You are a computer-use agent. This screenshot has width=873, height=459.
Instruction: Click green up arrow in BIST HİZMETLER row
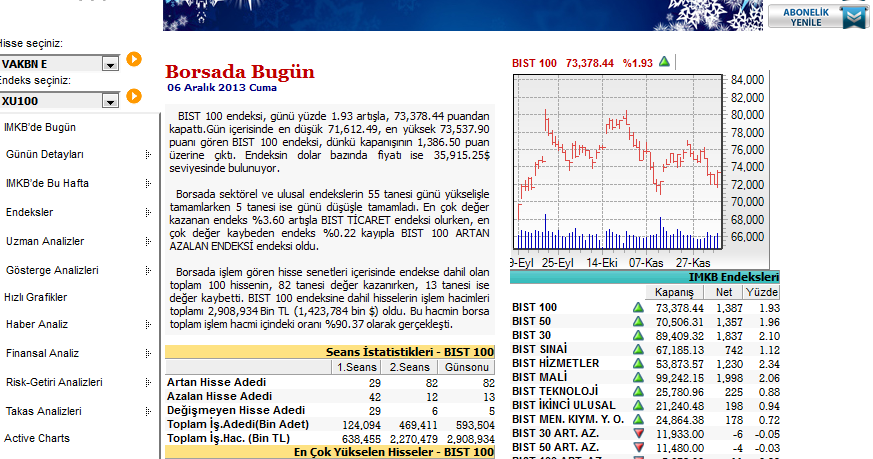click(x=638, y=363)
